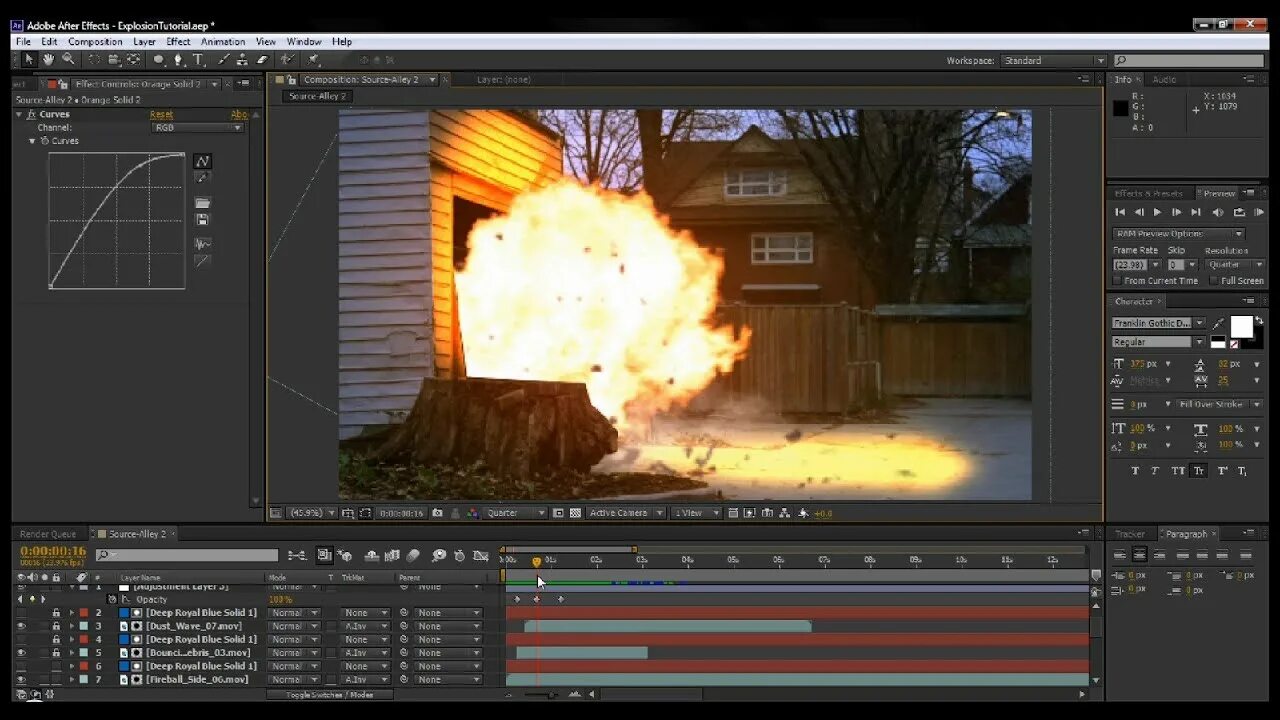Switch to Audio panel tab
Image resolution: width=1280 pixels, height=720 pixels.
(x=1164, y=79)
